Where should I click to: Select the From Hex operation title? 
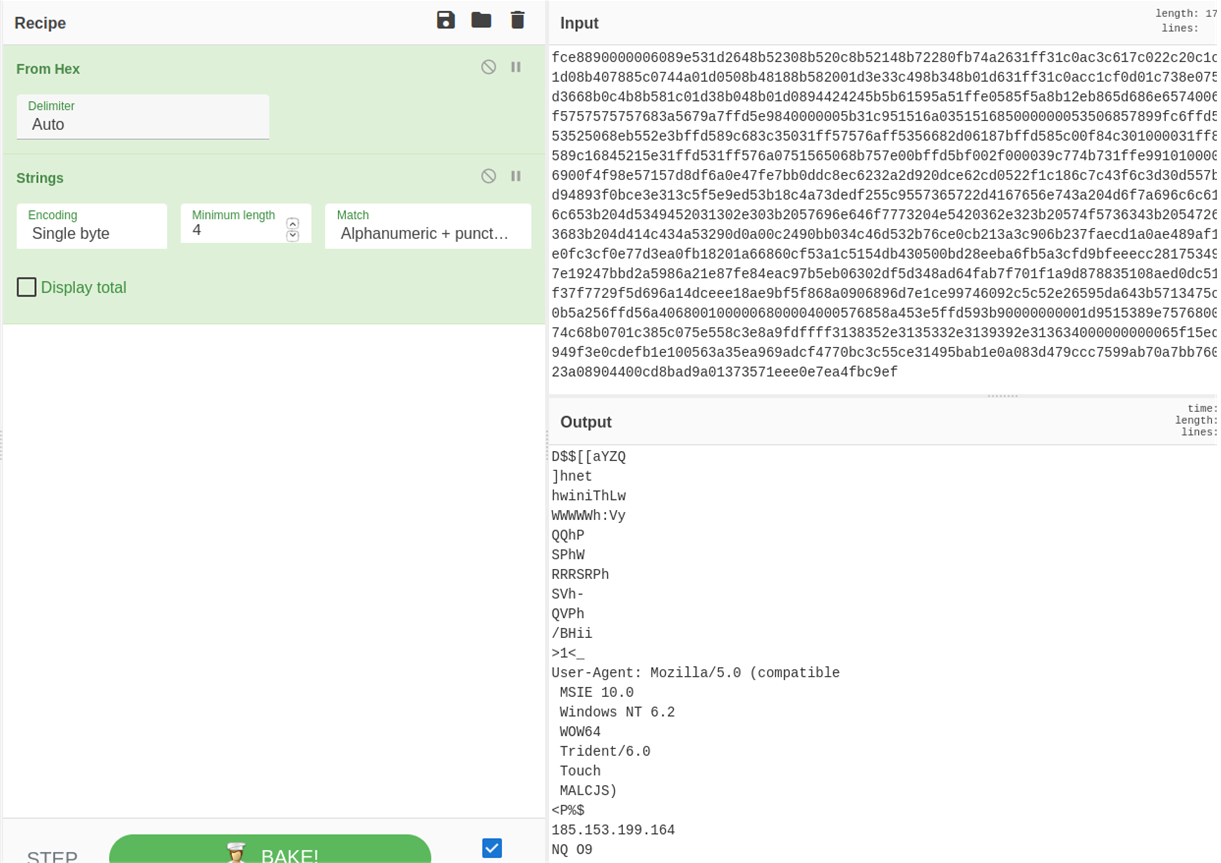pyautogui.click(x=48, y=69)
